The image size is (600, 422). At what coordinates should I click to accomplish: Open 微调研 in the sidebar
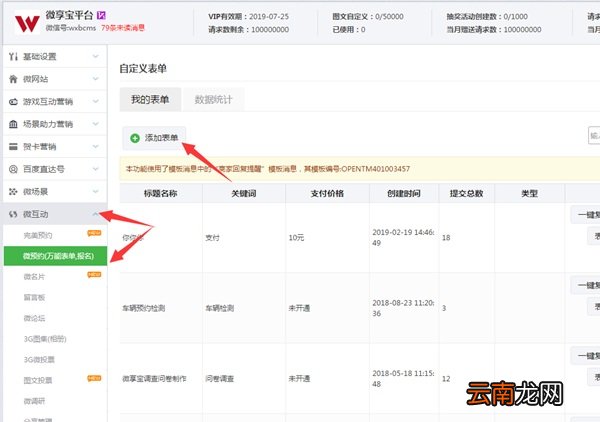34,401
